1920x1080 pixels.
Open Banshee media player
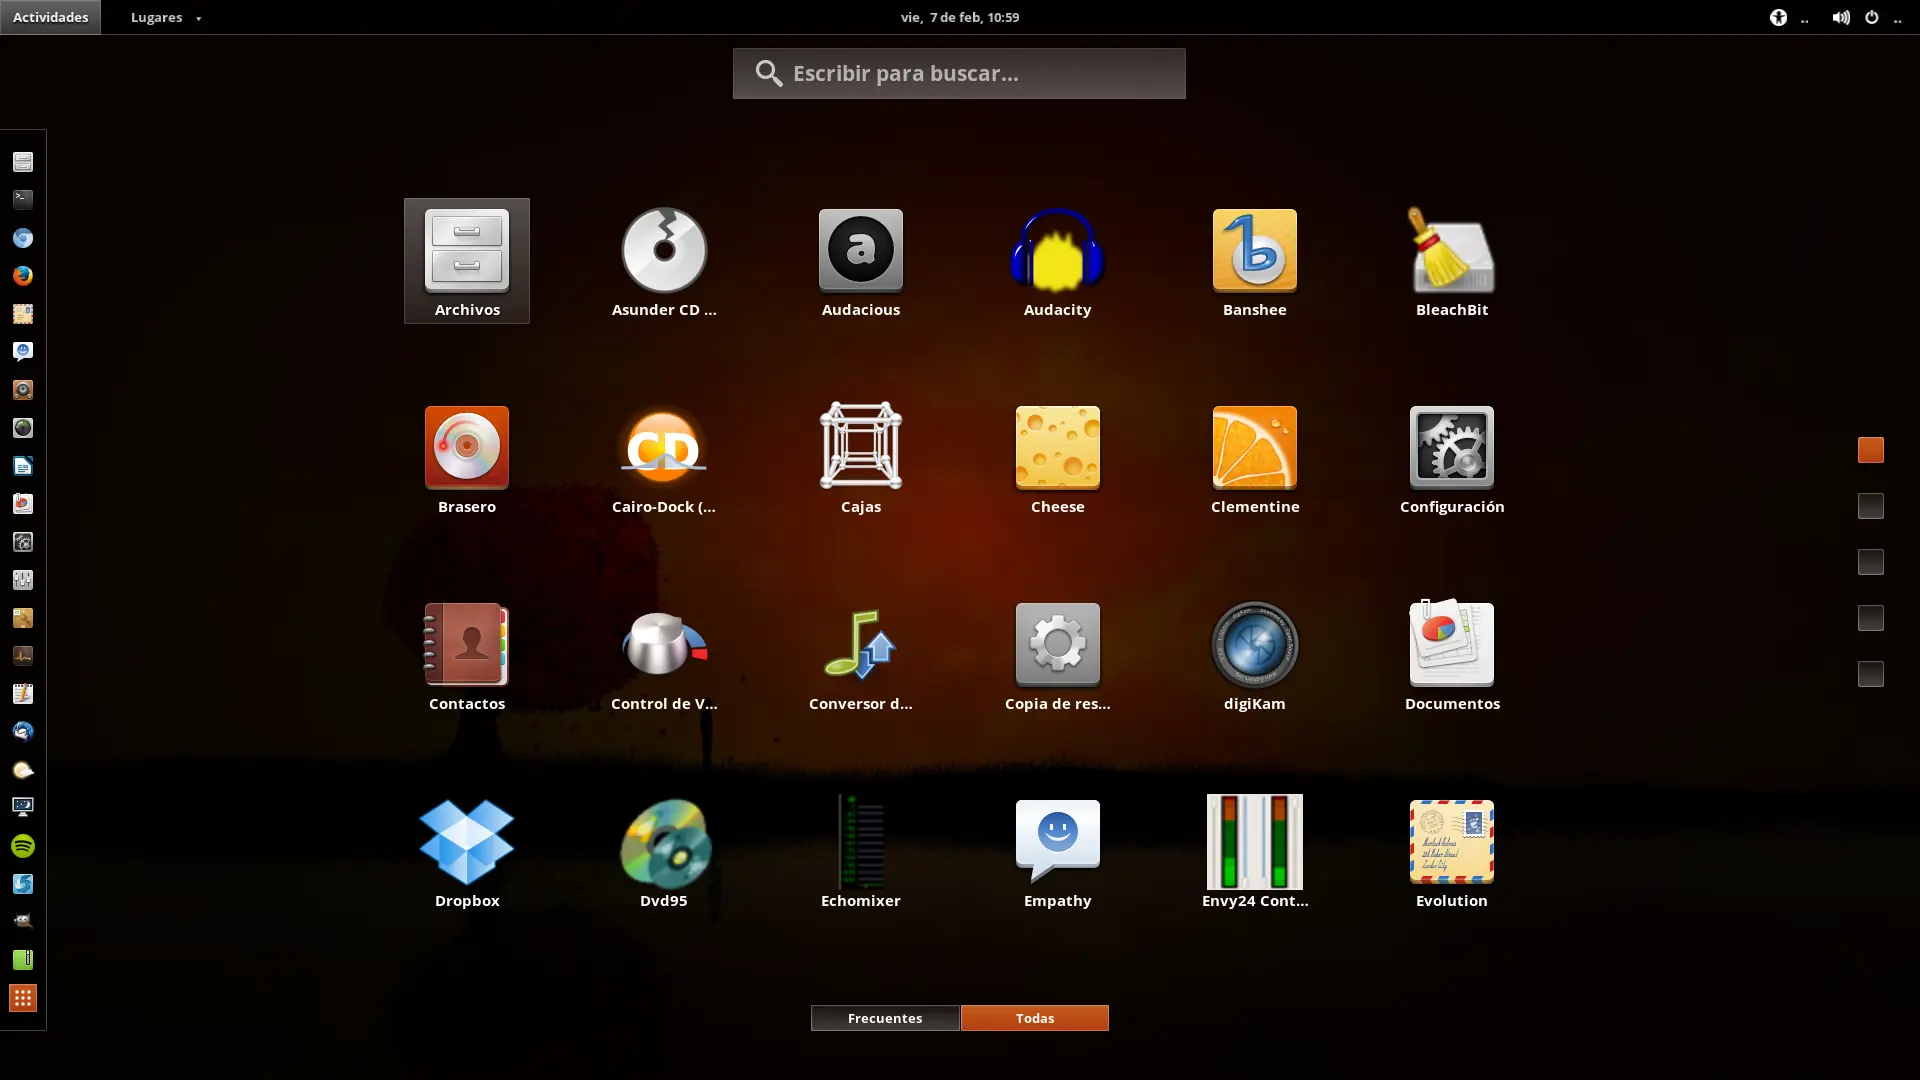click(1255, 261)
